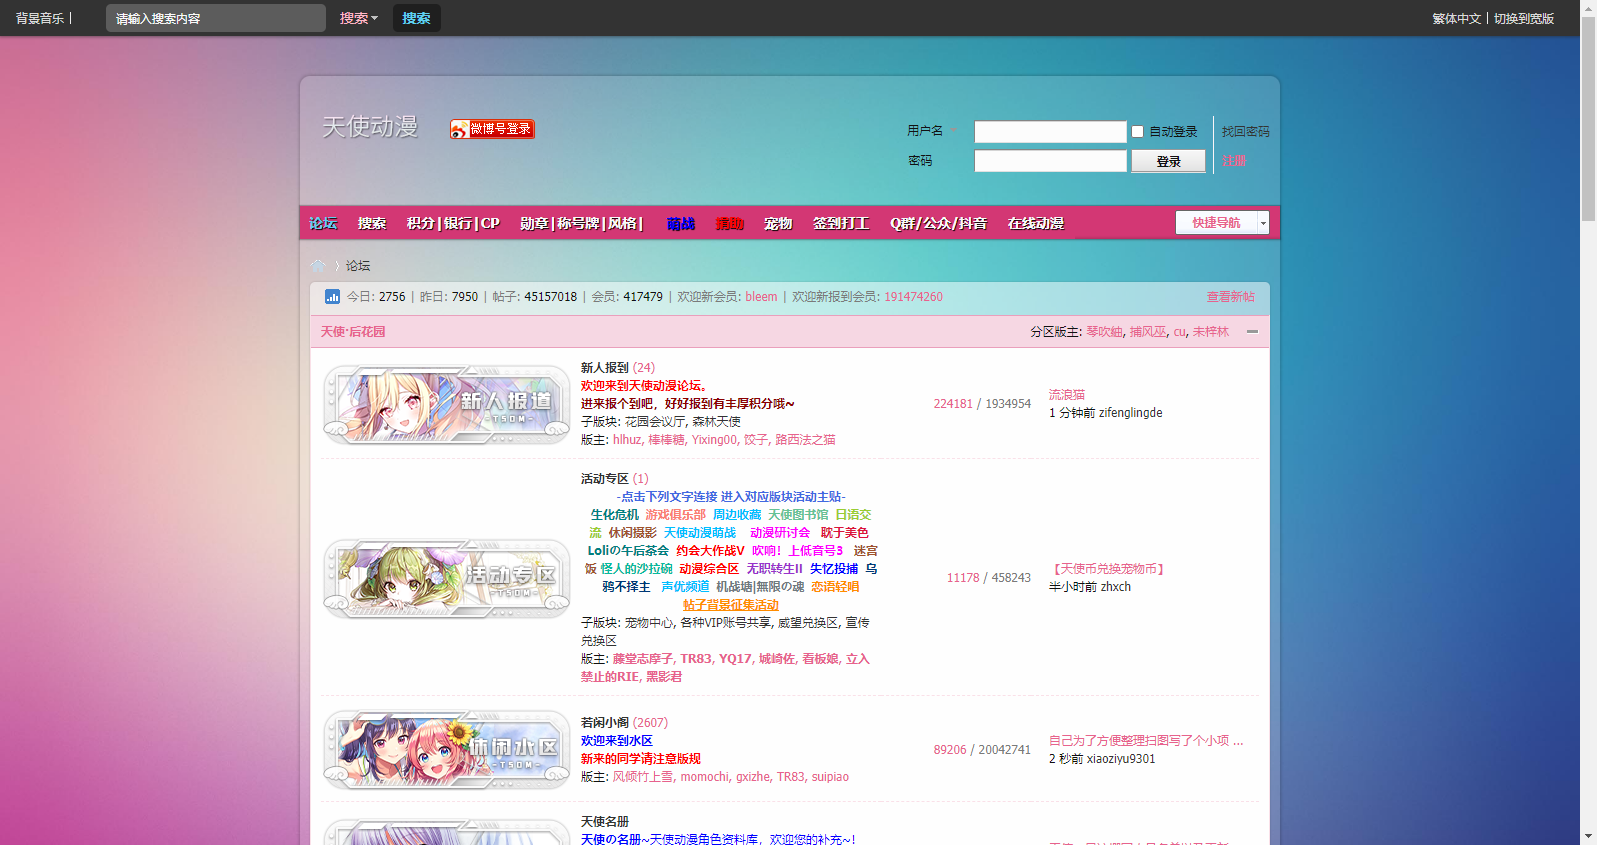Open the 宠物 nav item
This screenshot has width=1597, height=845.
[x=778, y=223]
